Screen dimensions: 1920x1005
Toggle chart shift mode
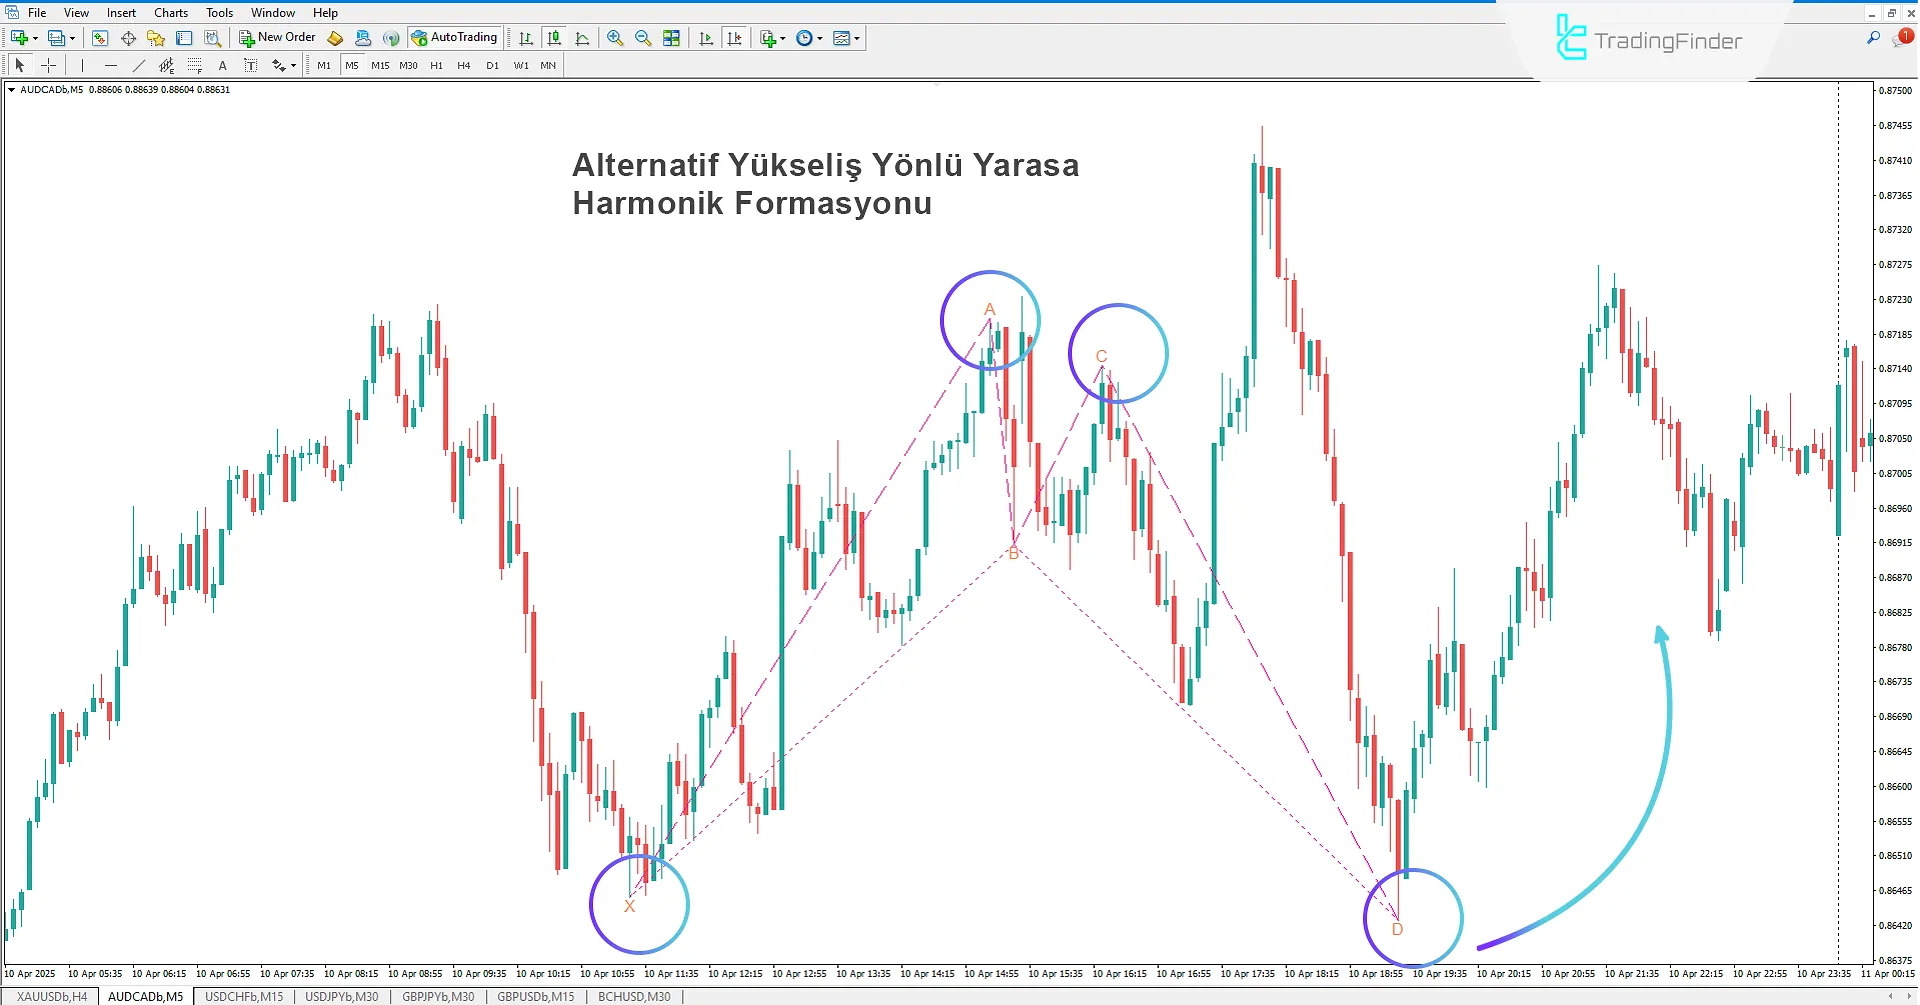735,38
